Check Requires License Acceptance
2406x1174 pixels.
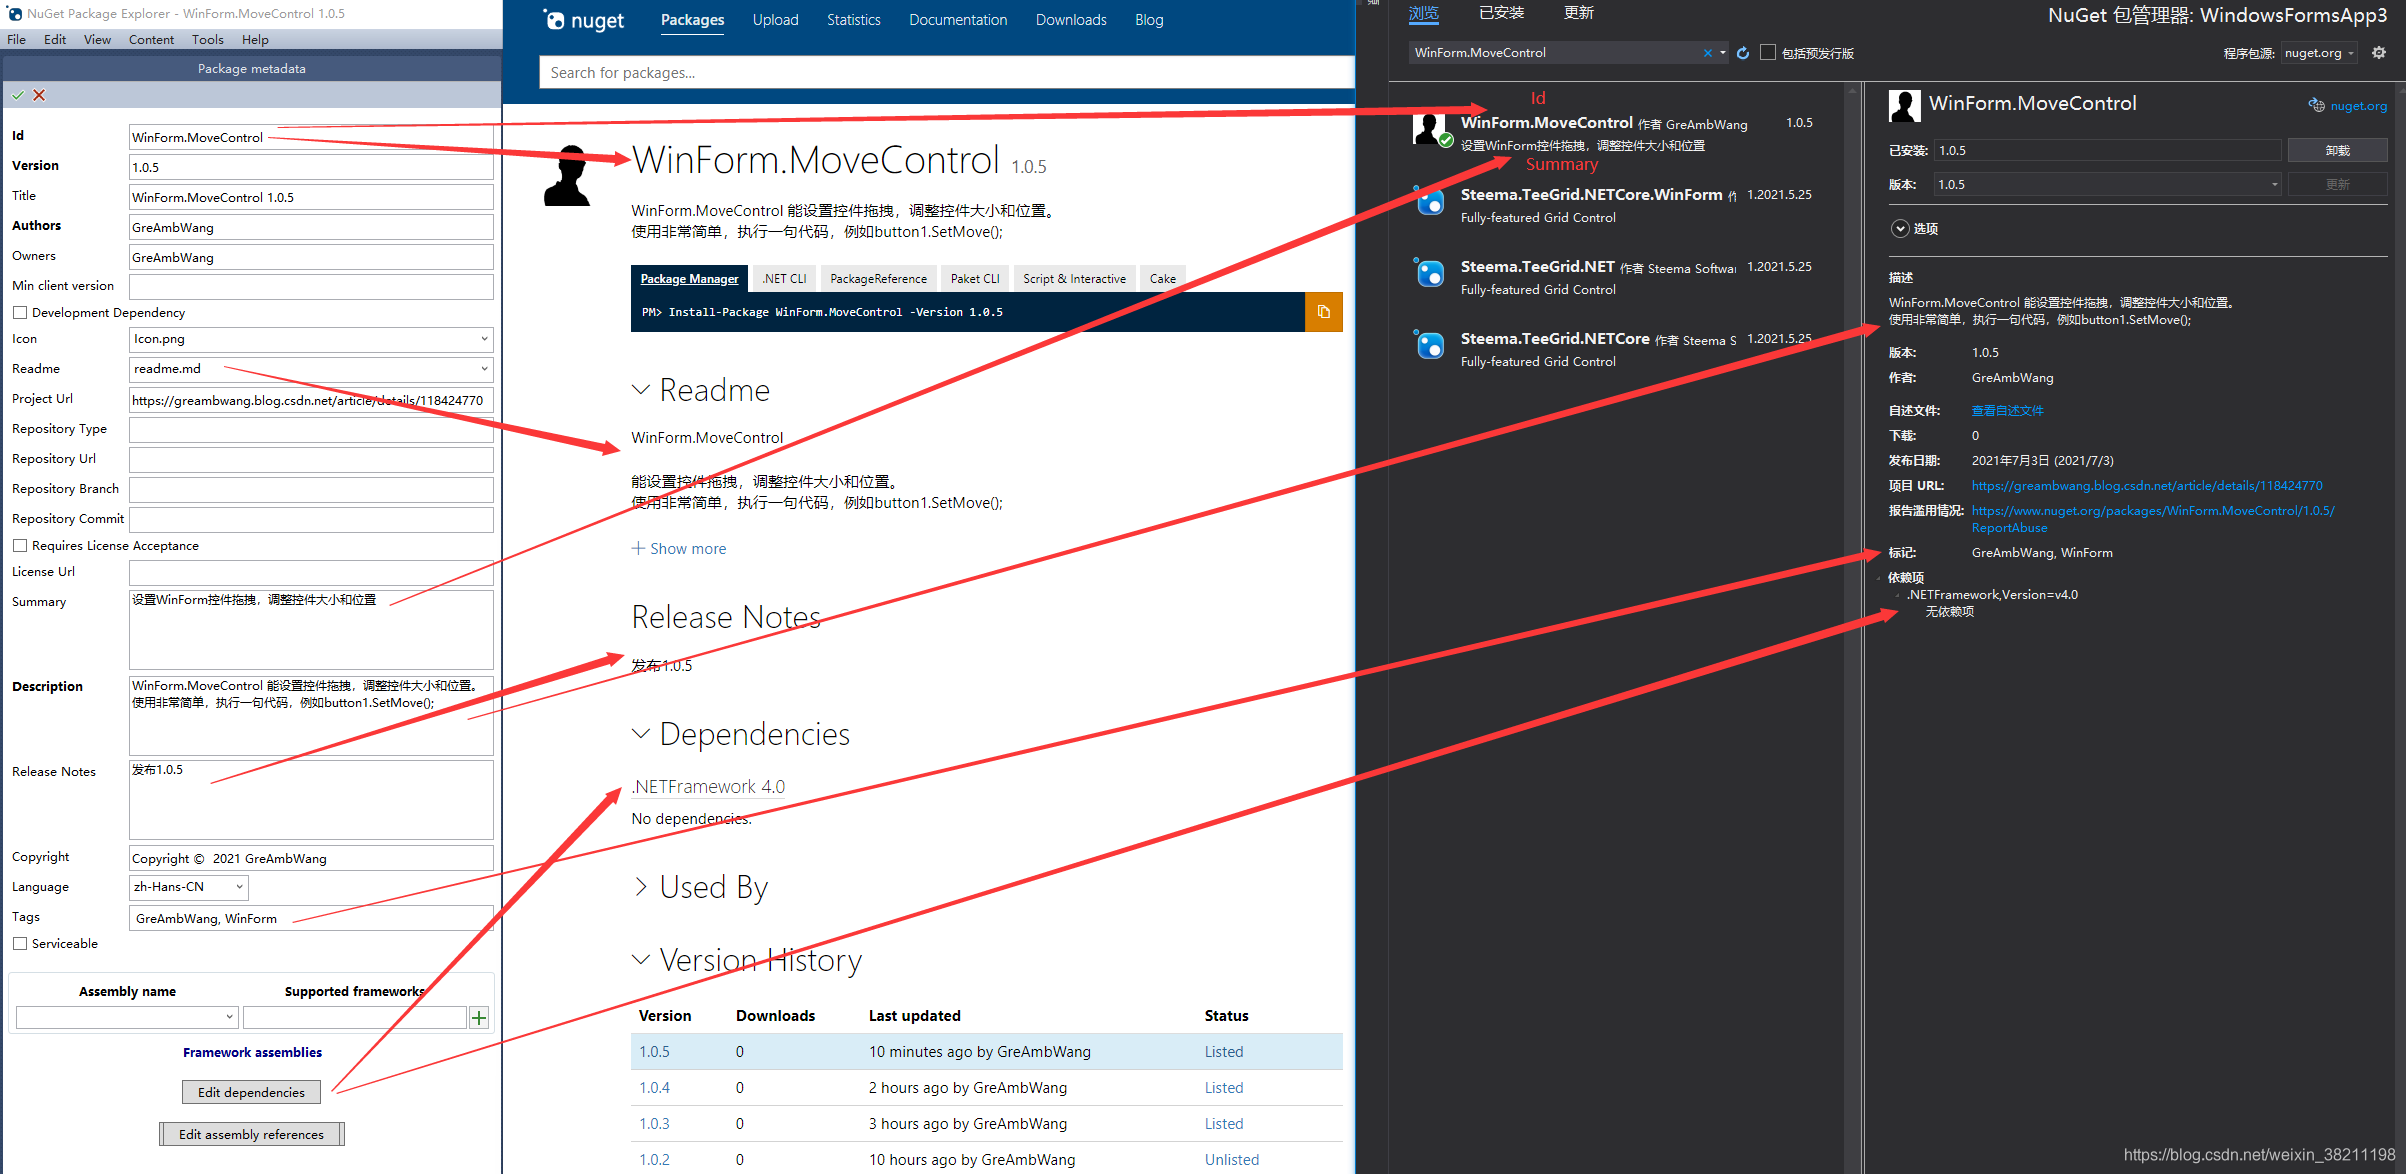coord(20,546)
